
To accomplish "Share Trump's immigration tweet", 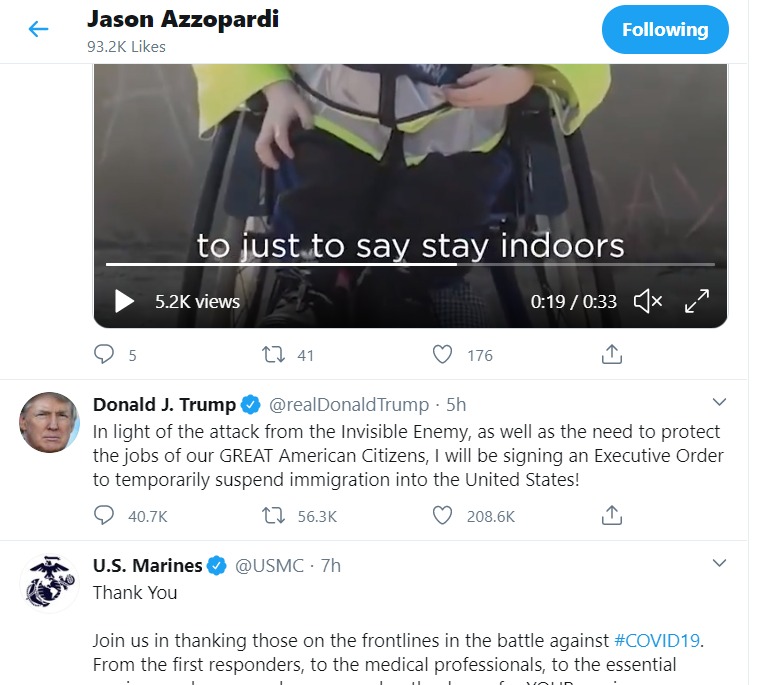I will tap(612, 515).
